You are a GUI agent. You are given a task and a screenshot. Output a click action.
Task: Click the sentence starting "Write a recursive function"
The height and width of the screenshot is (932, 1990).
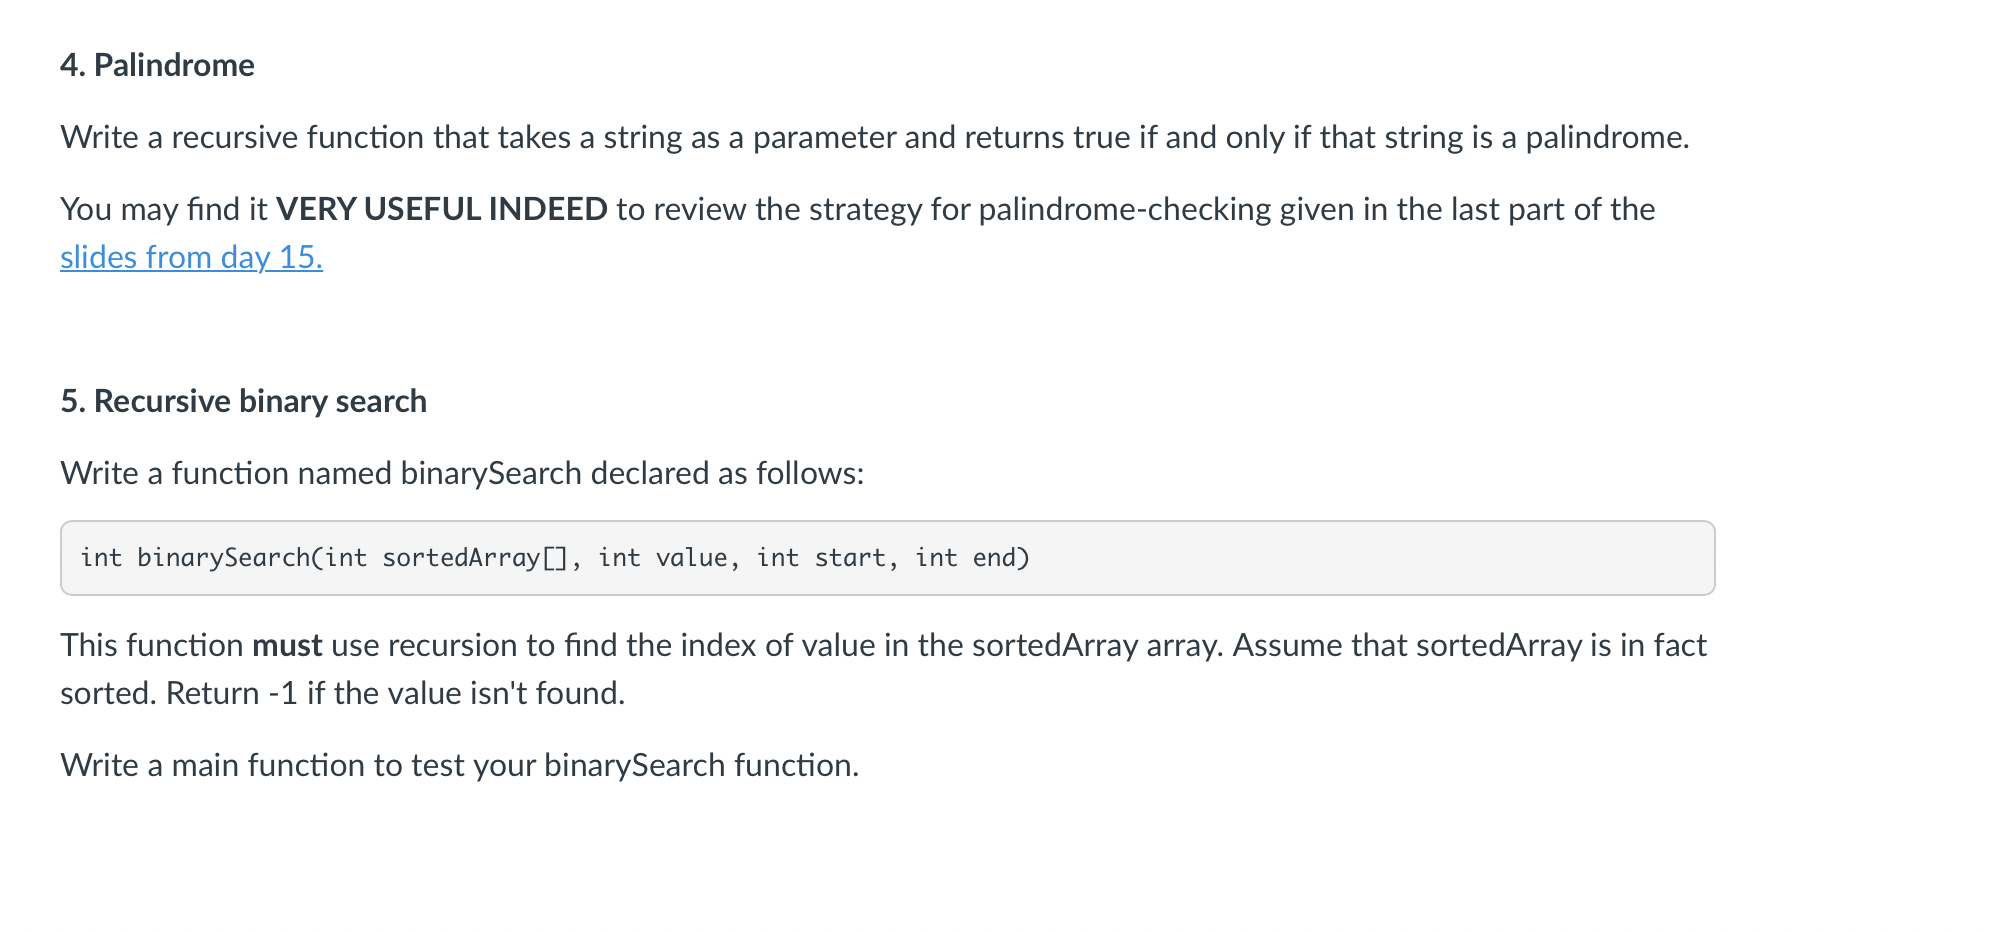coord(875,137)
